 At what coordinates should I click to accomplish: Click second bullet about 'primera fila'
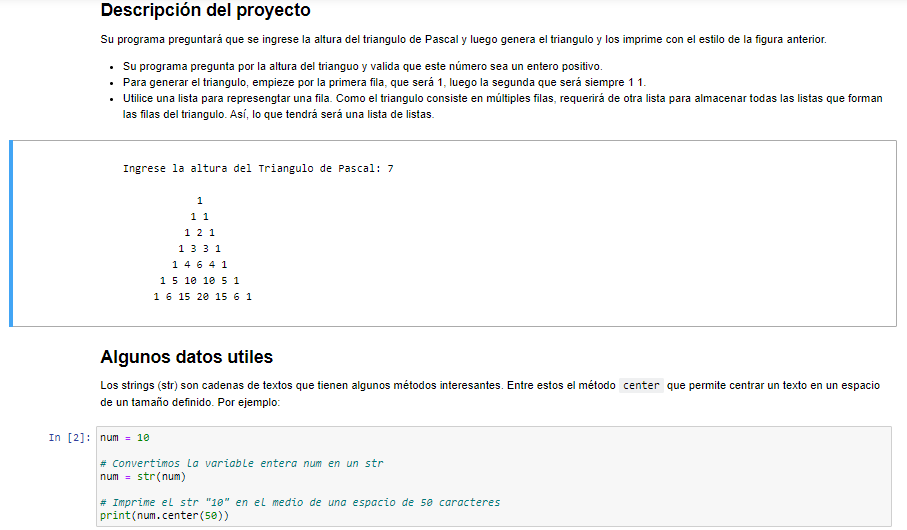coord(384,82)
